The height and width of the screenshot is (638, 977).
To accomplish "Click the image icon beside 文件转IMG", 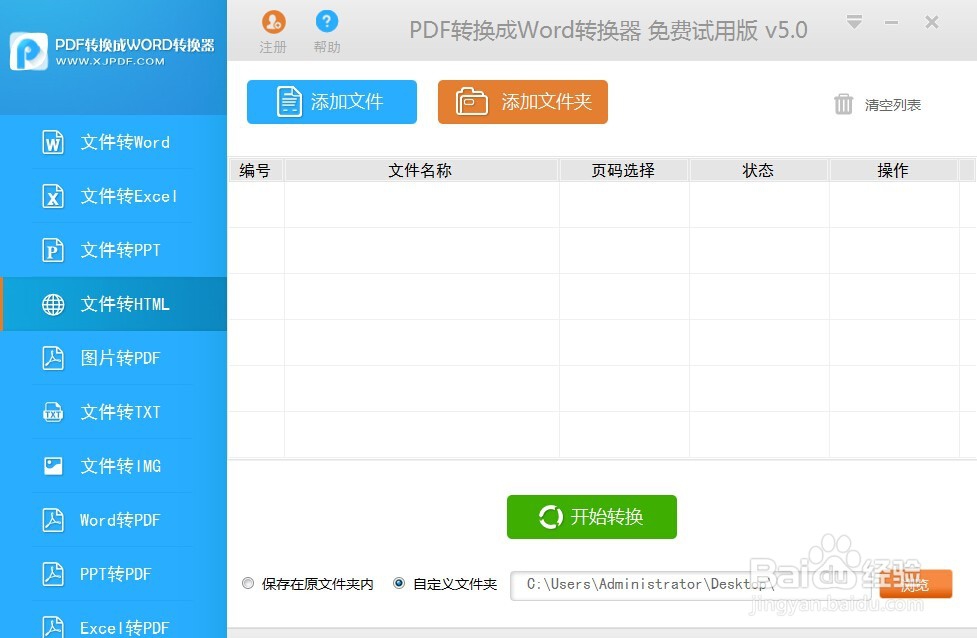I will tap(53, 466).
